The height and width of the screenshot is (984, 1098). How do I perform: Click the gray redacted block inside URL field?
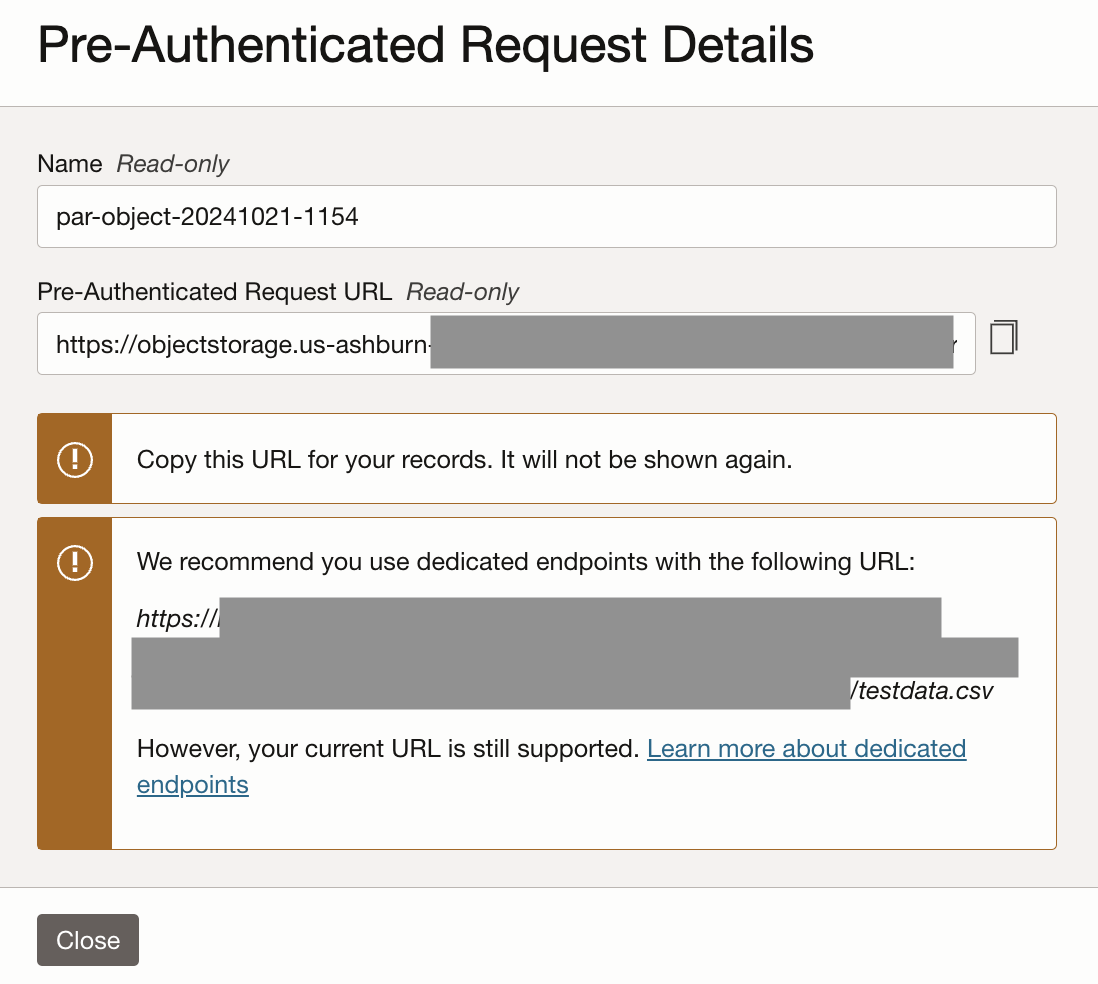pos(691,343)
